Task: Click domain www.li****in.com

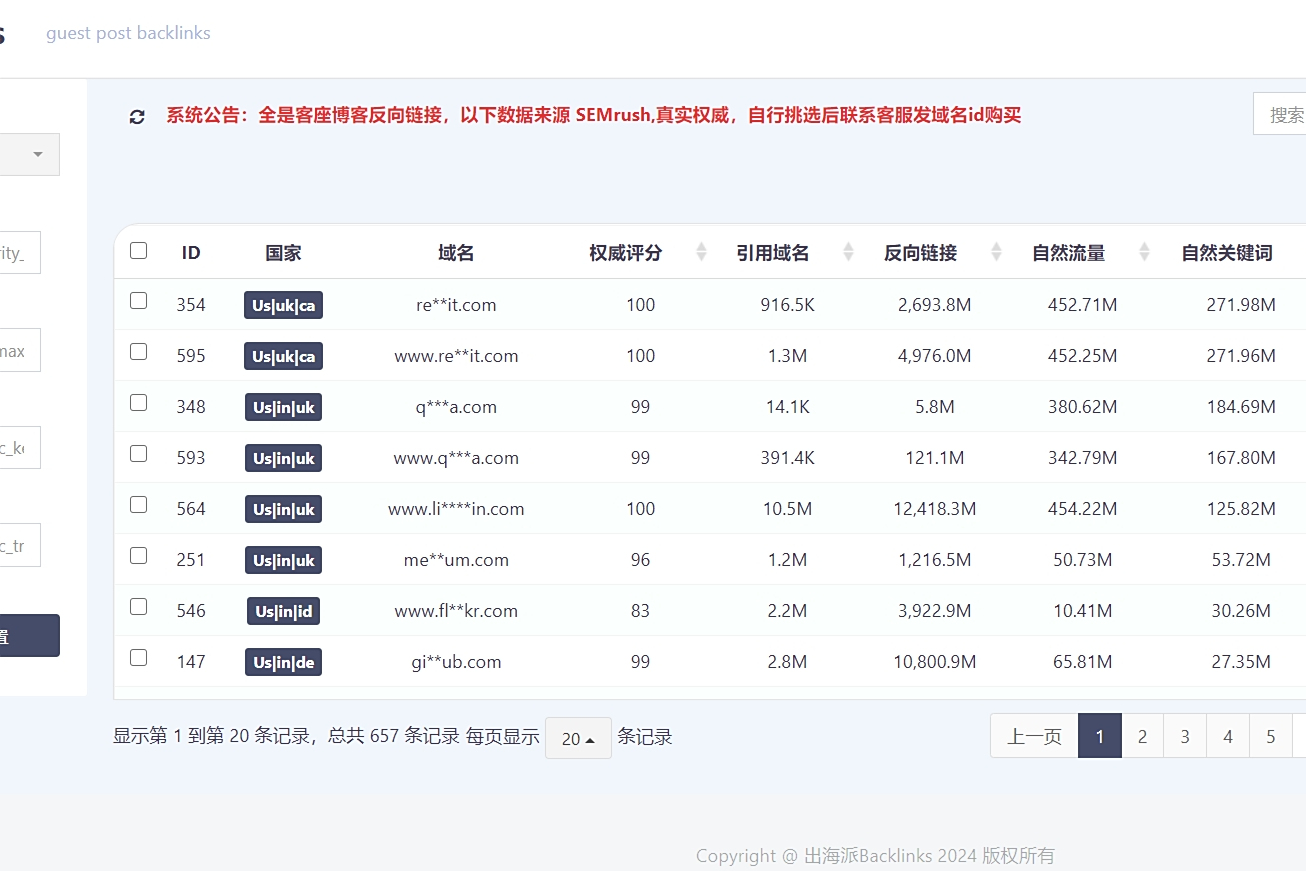Action: 456,509
